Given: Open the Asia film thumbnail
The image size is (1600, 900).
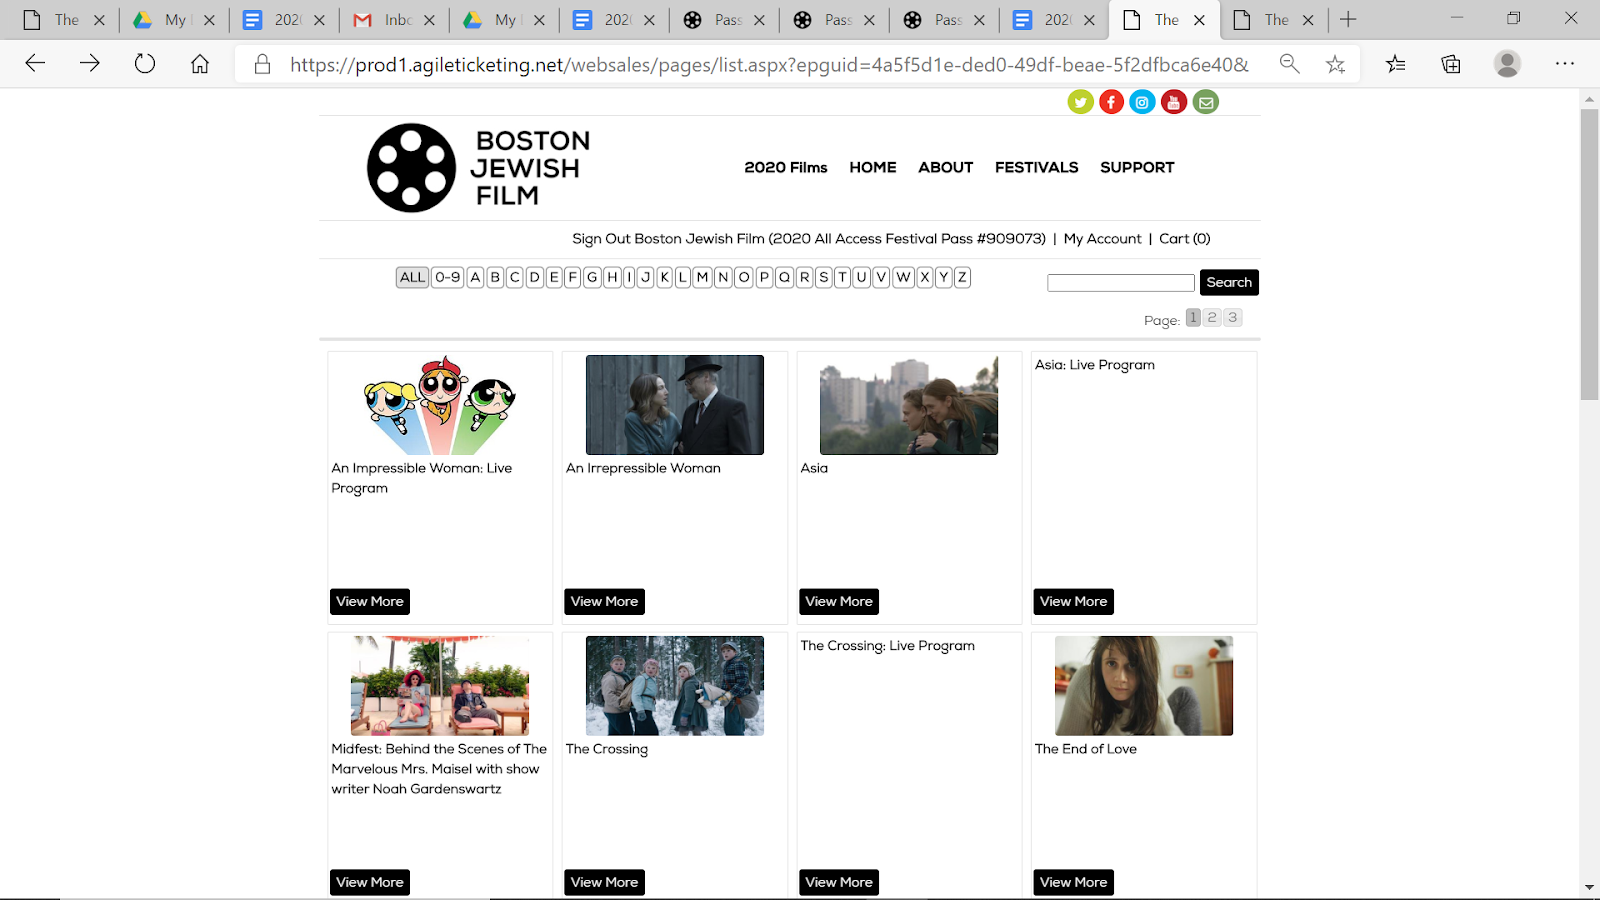Looking at the screenshot, I should 909,405.
